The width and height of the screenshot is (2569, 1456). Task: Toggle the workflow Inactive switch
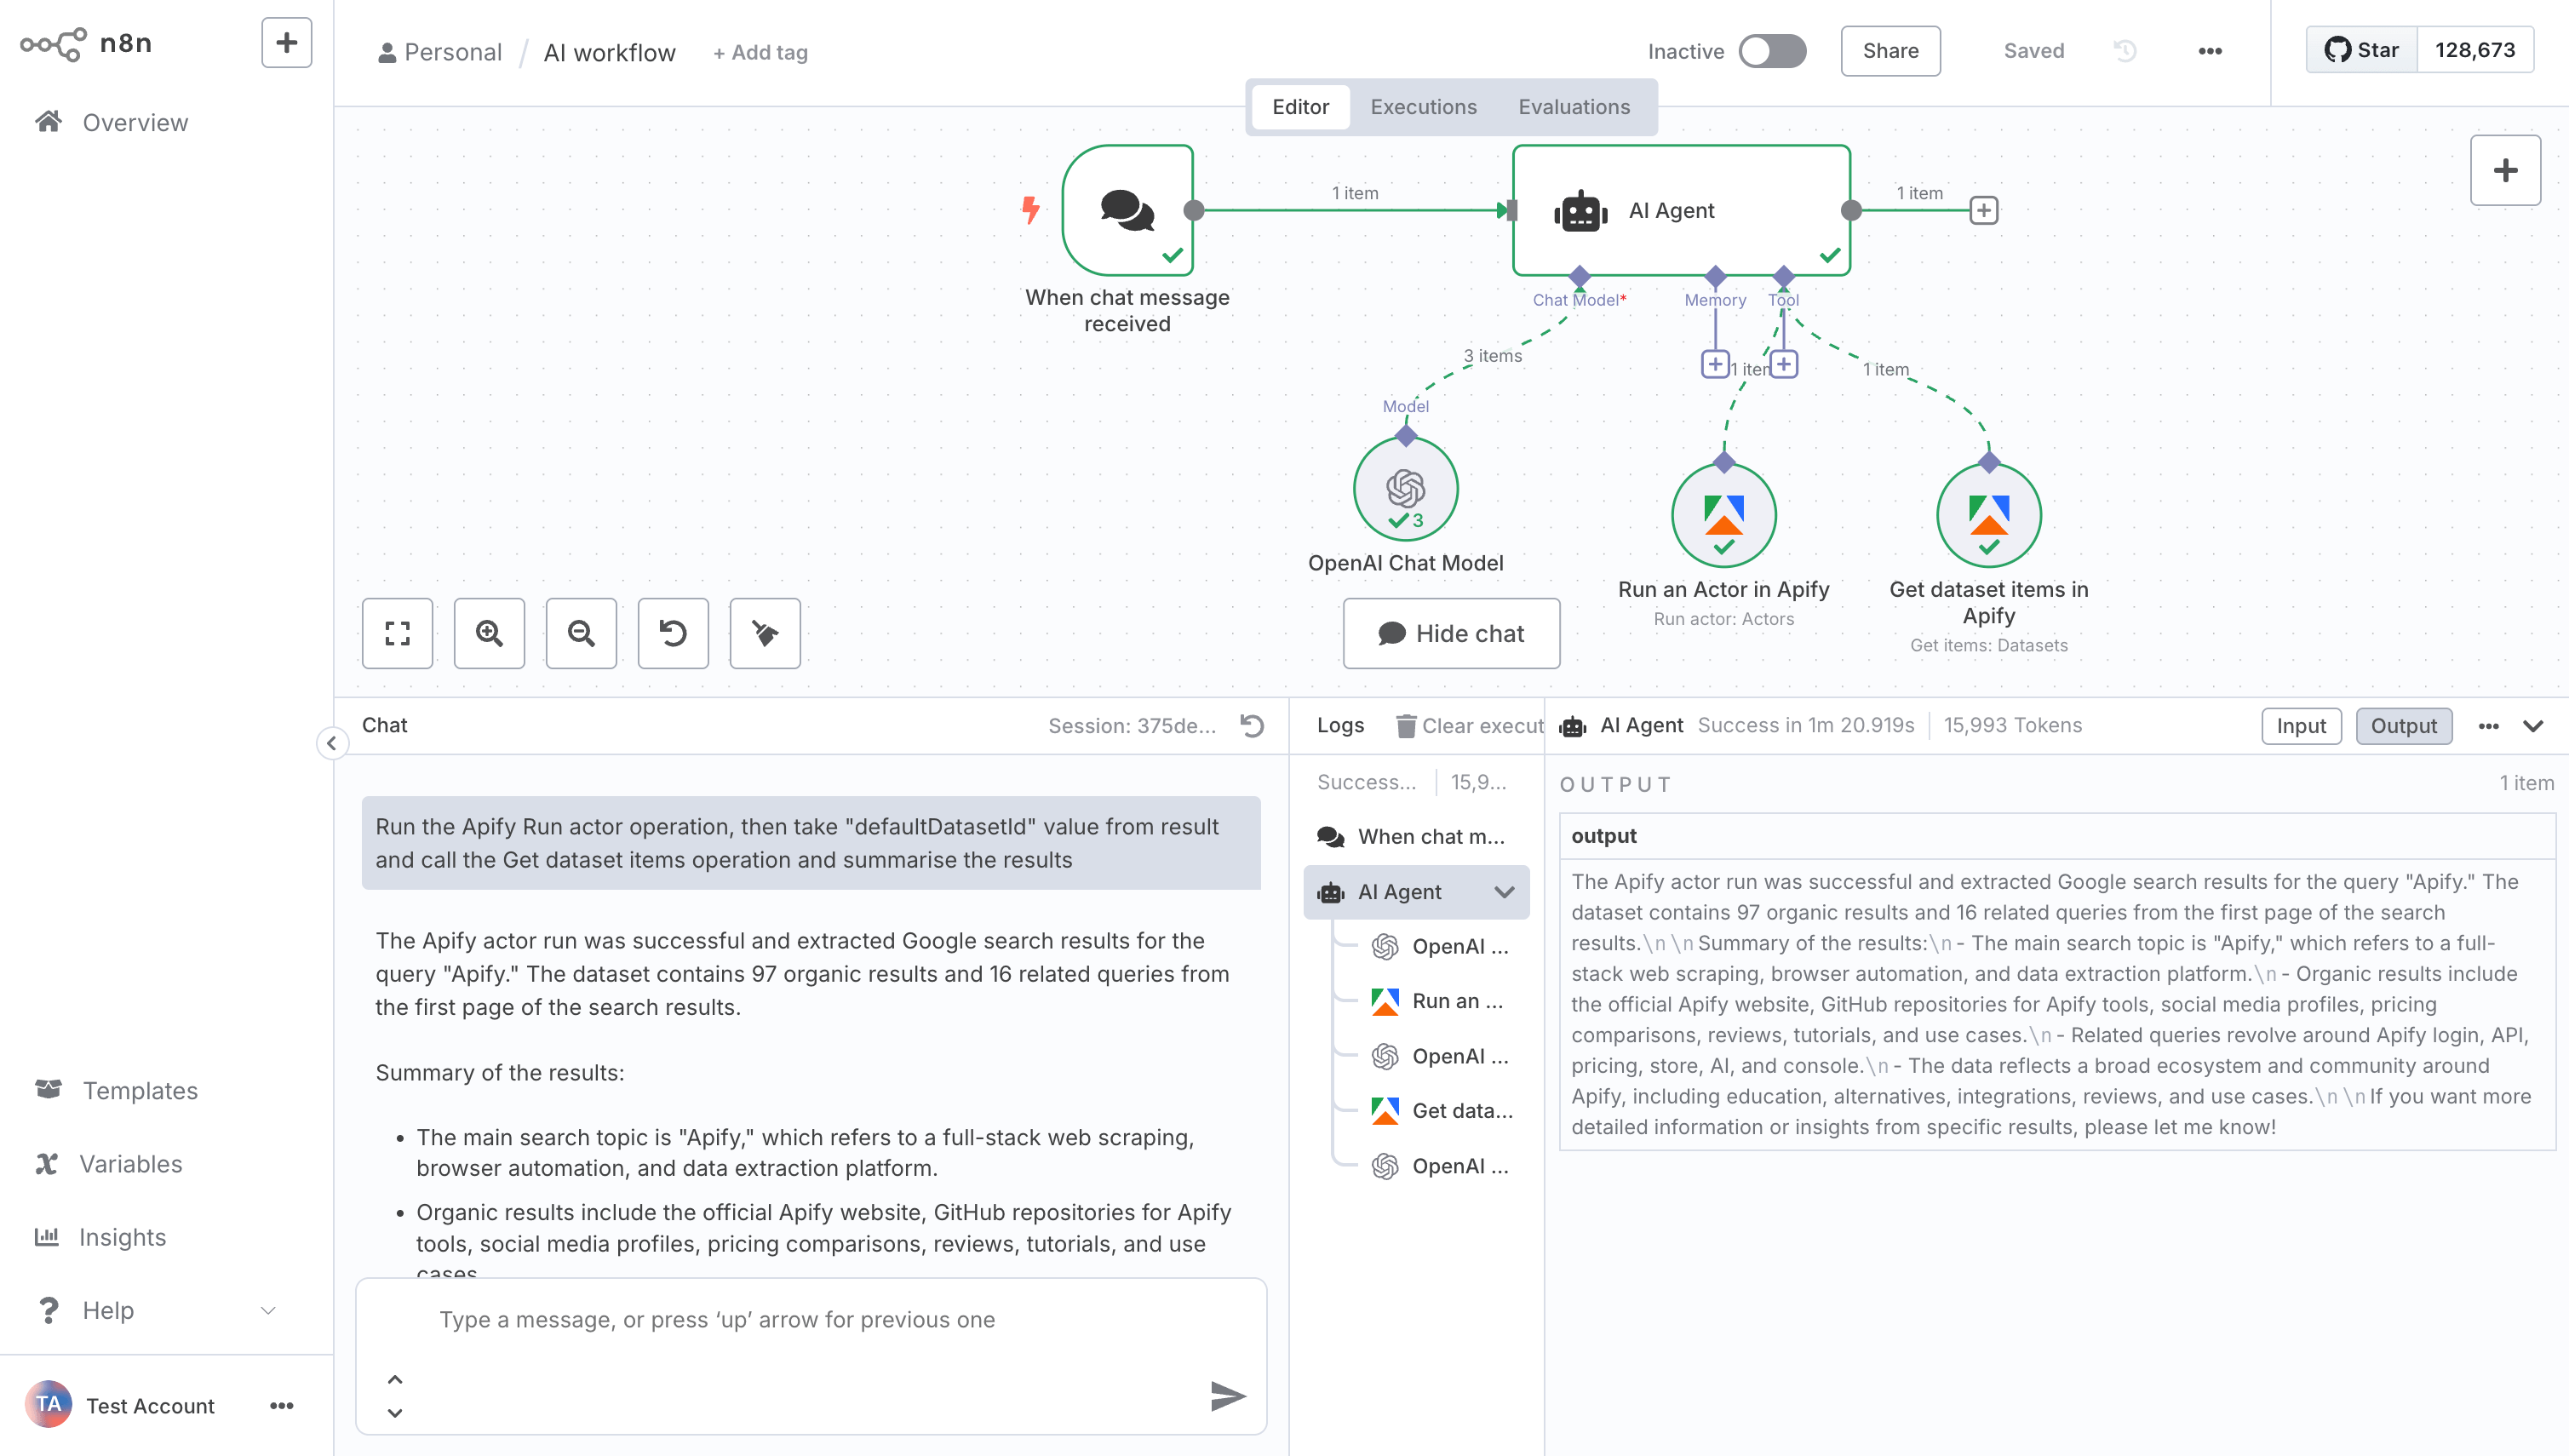click(x=1771, y=51)
